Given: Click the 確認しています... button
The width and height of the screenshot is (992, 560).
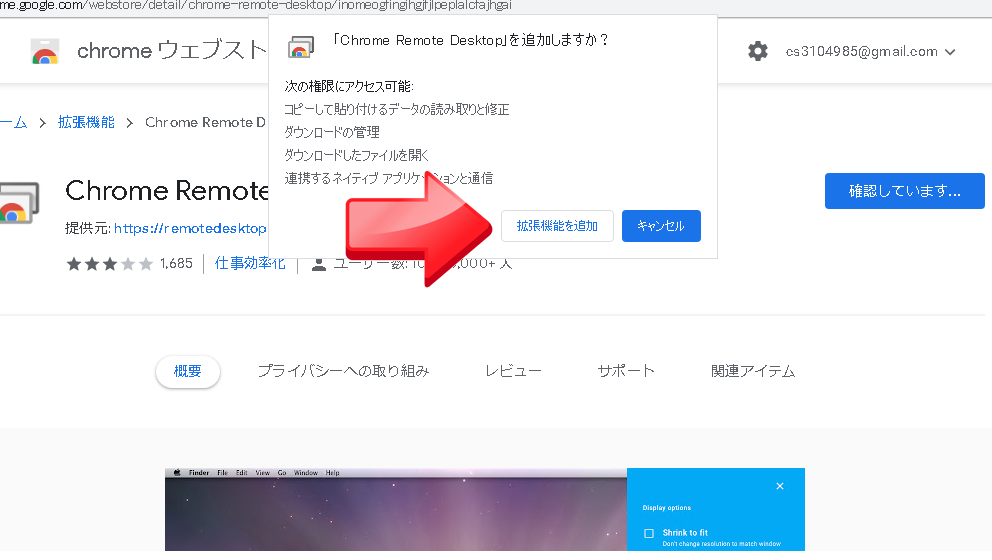Looking at the screenshot, I should [905, 191].
